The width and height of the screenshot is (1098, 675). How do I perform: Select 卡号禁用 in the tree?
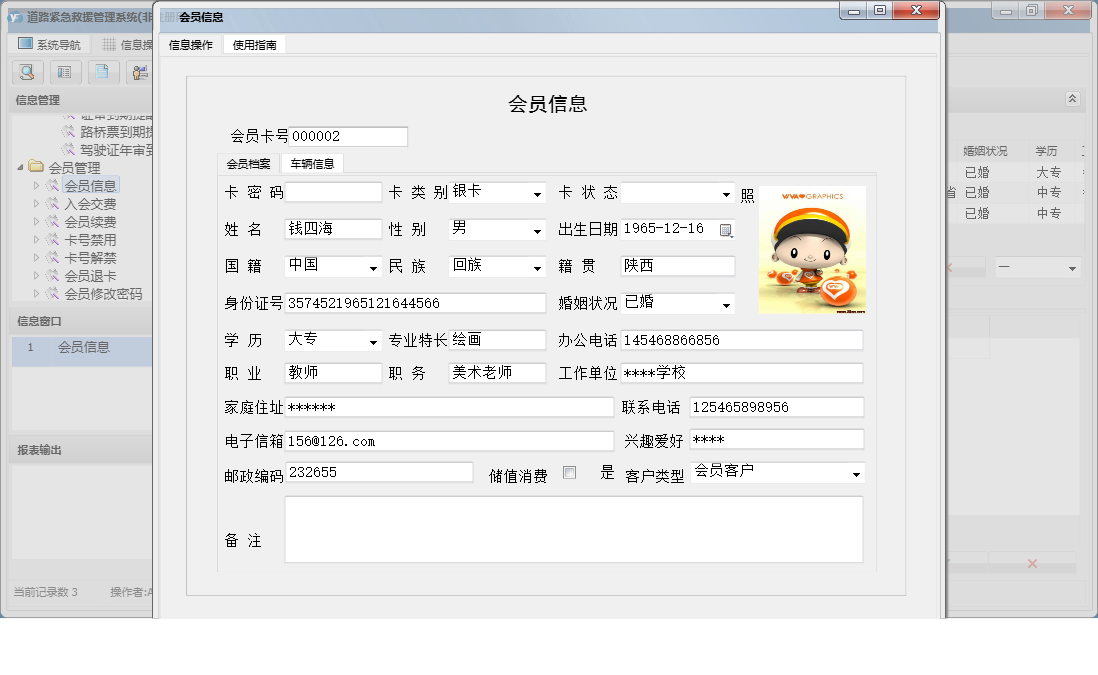(x=90, y=240)
